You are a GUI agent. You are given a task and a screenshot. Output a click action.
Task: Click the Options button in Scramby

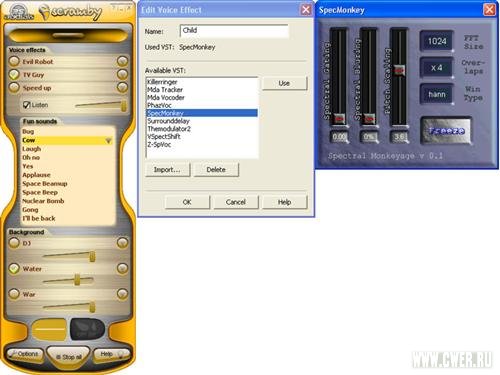pos(25,354)
